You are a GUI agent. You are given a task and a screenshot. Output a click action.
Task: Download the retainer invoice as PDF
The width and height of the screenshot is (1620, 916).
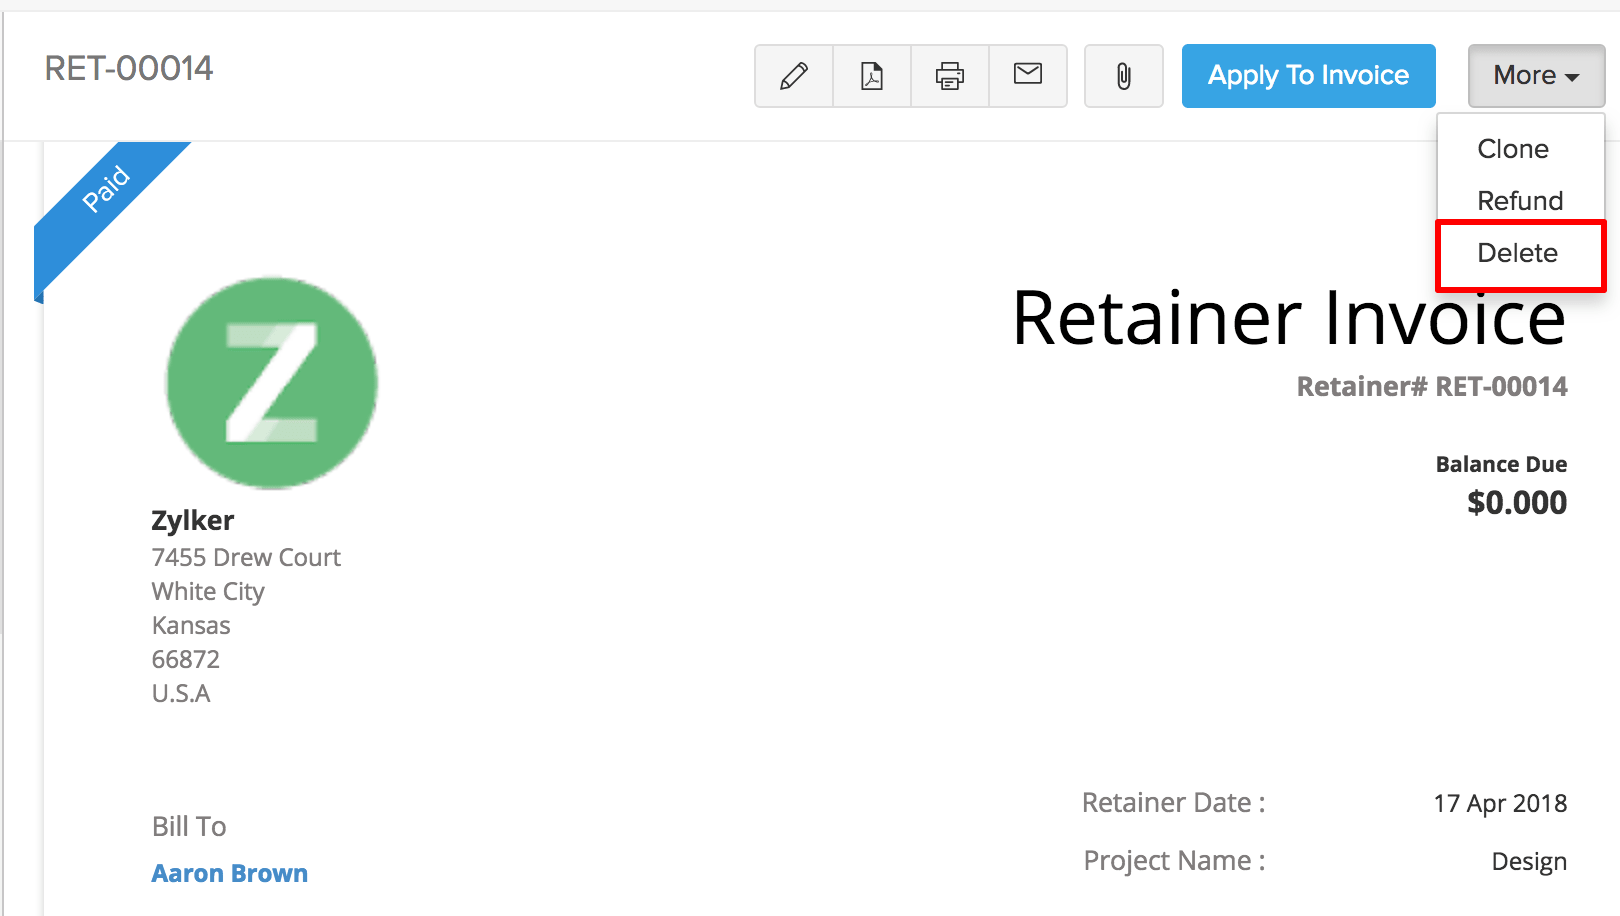872,76
